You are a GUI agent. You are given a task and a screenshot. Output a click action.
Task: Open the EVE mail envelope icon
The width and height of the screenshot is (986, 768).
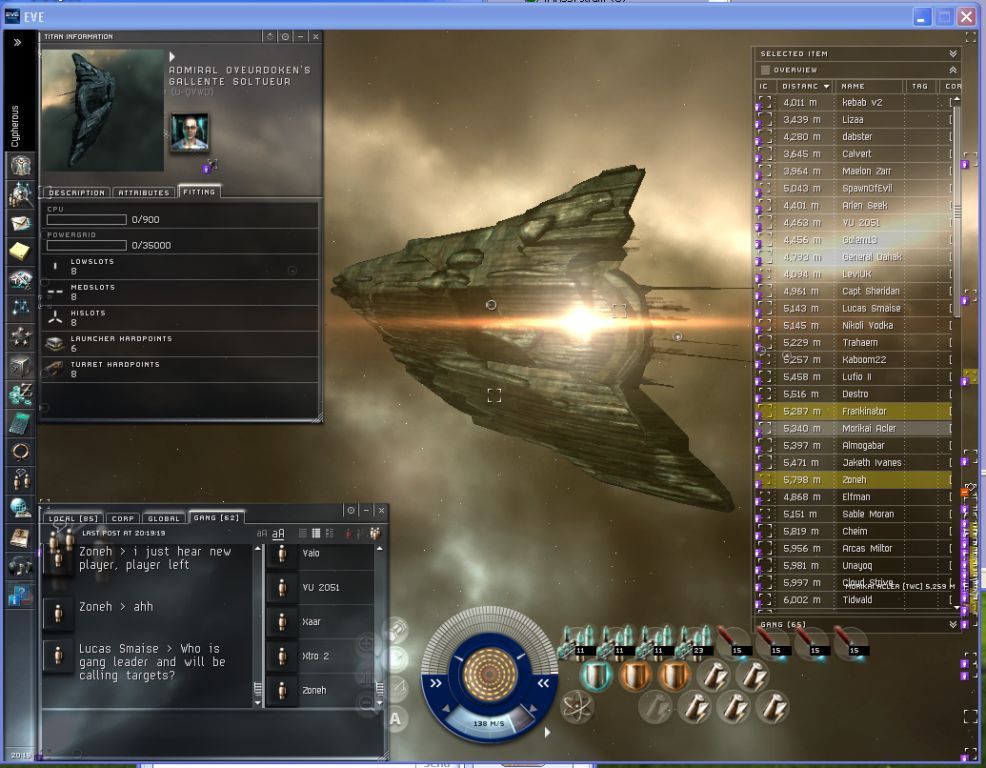[x=21, y=223]
